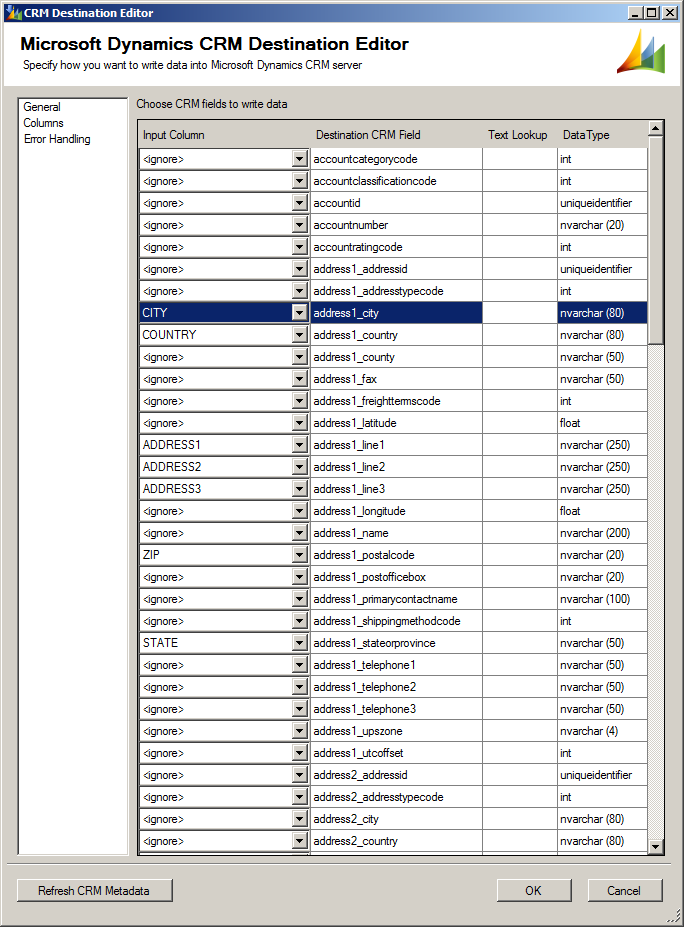Open input dropdown for address1_longitude
Viewport: 684px width, 927px height.
pyautogui.click(x=300, y=511)
